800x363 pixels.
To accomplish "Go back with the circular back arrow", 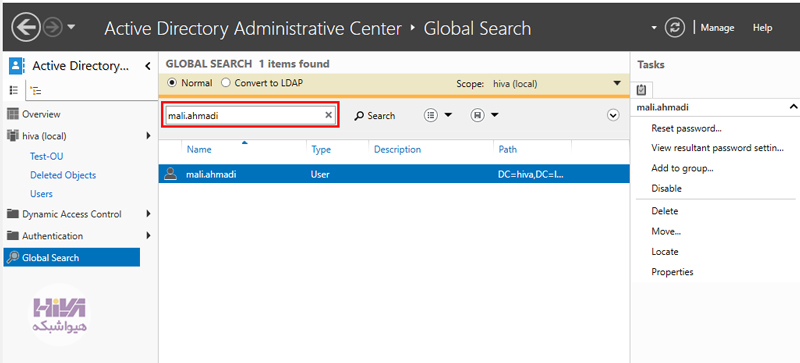I will pos(26,27).
